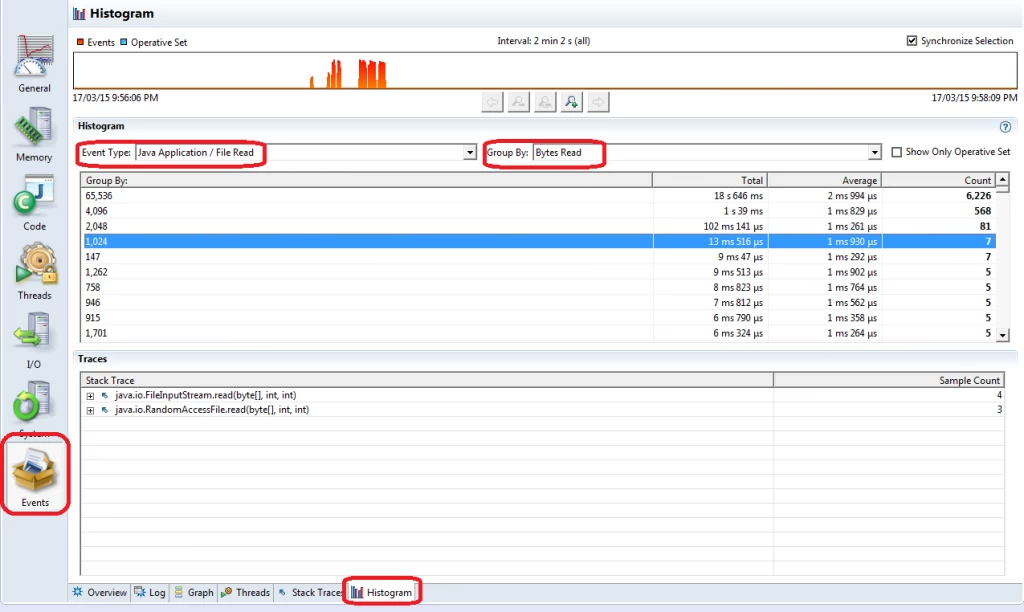1024x612 pixels.
Task: Switch to the bottom Threads tab
Action: click(x=246, y=592)
